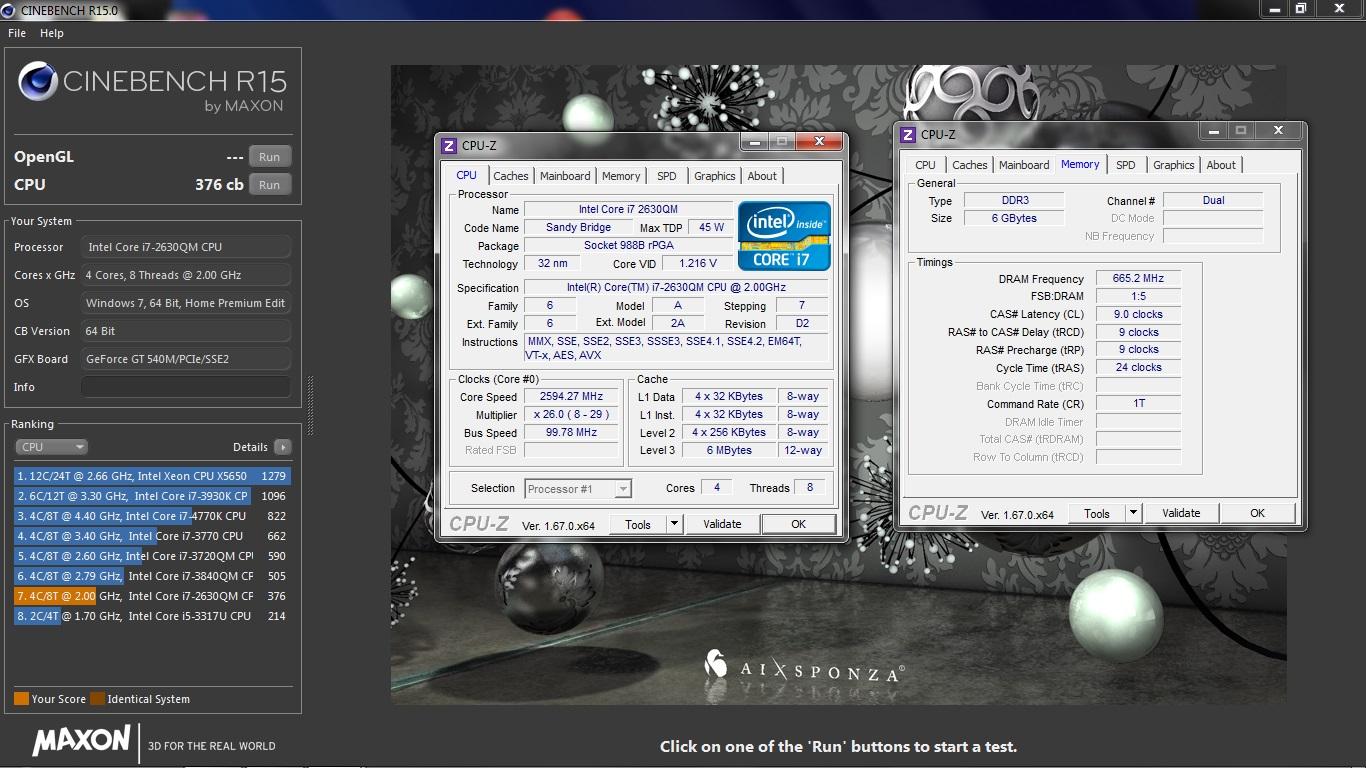1366x768 pixels.
Task: Select the Core i7-3930K ranking entry
Action: (x=152, y=496)
